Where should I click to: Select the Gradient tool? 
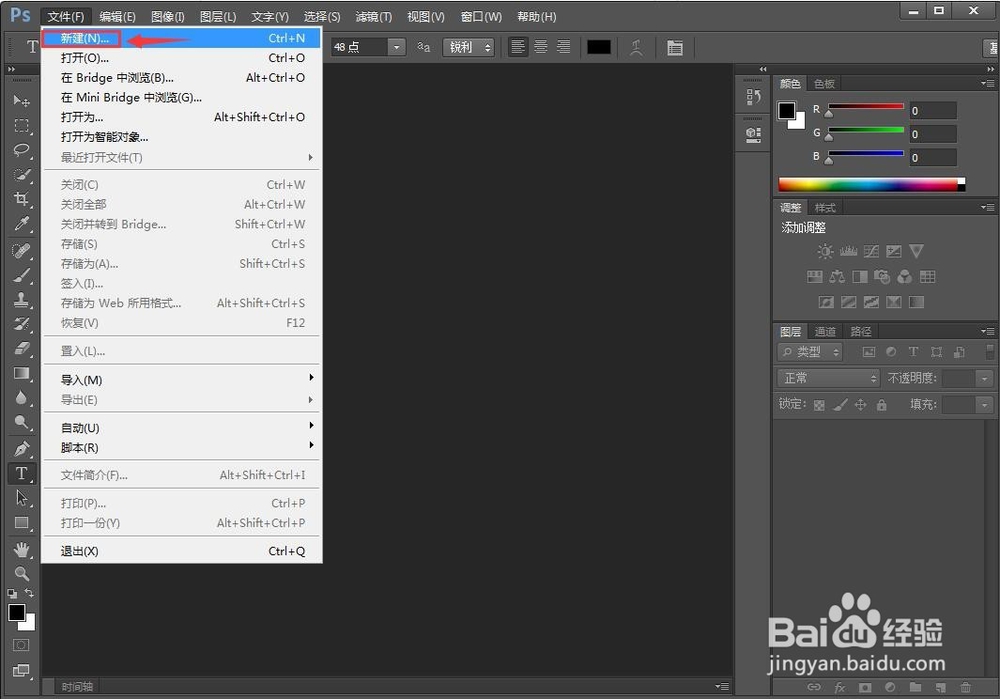tap(22, 373)
